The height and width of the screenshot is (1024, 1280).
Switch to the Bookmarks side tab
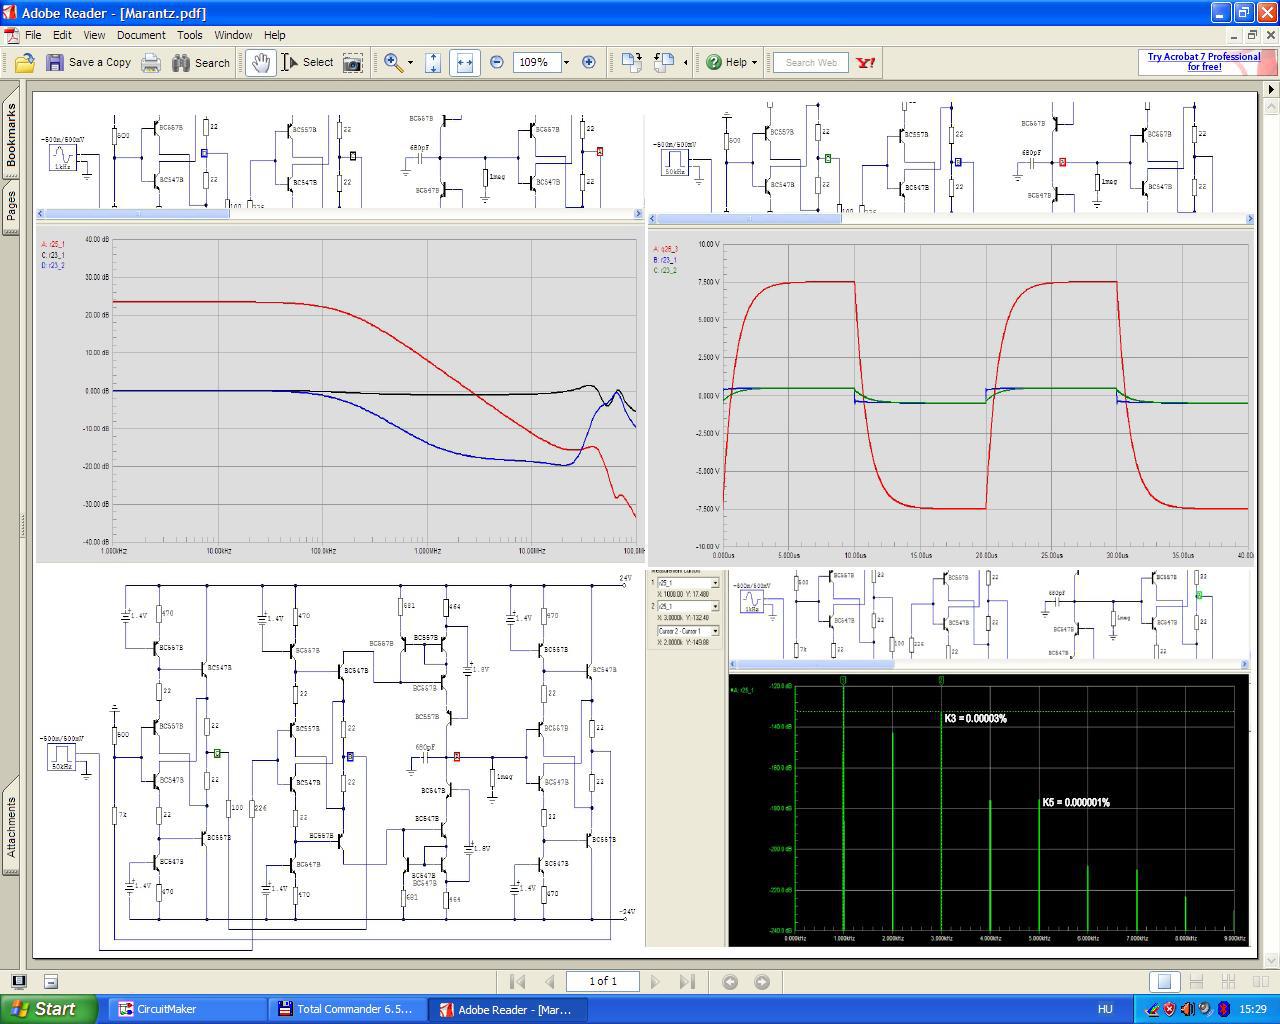(x=12, y=136)
